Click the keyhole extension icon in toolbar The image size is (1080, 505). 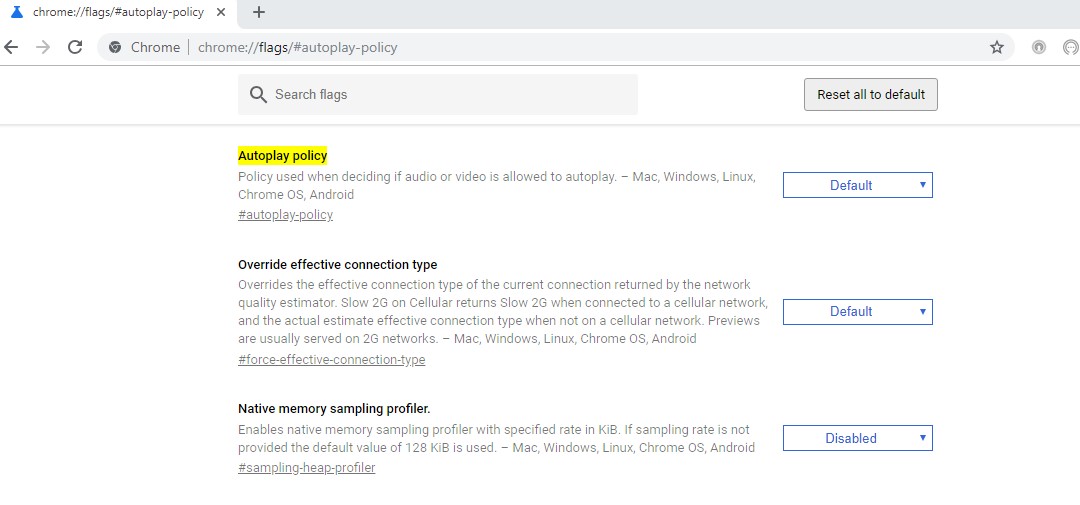(x=1039, y=47)
